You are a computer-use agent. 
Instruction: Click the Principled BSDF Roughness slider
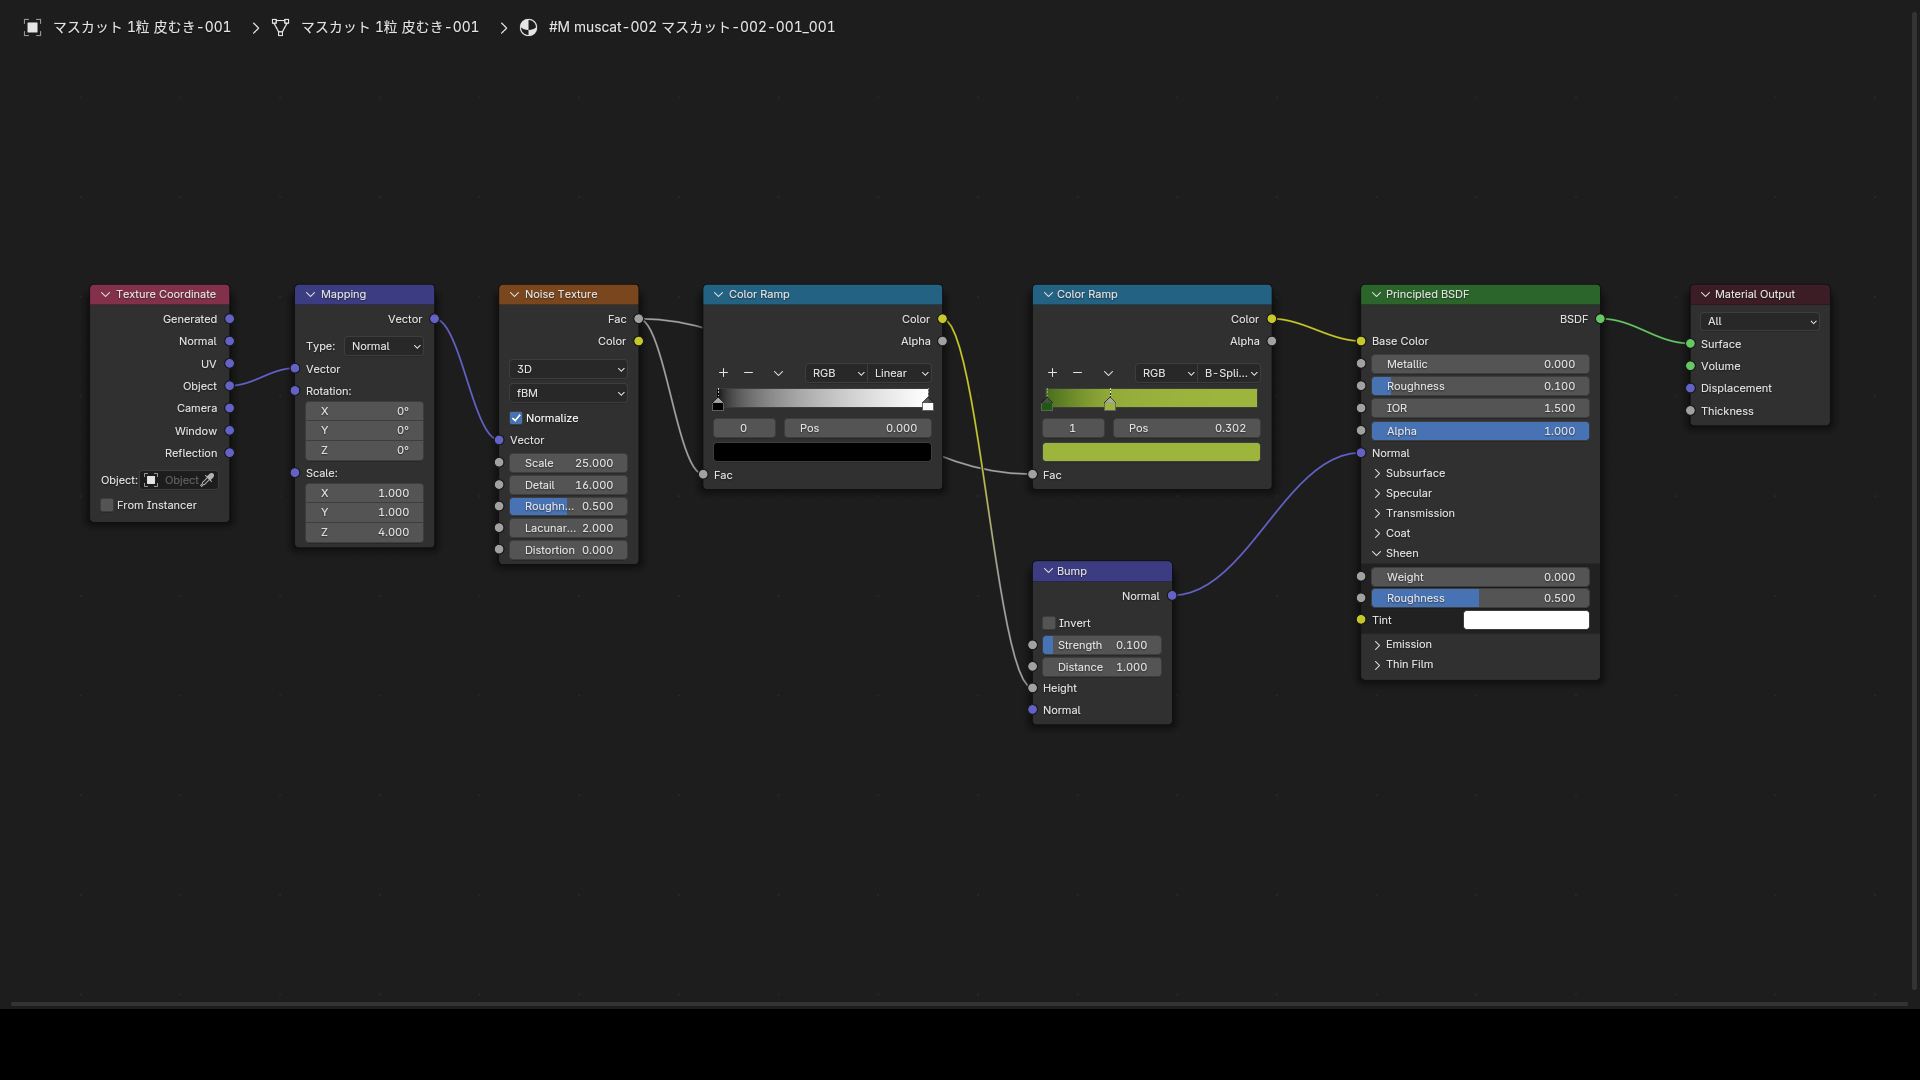[x=1480, y=386]
